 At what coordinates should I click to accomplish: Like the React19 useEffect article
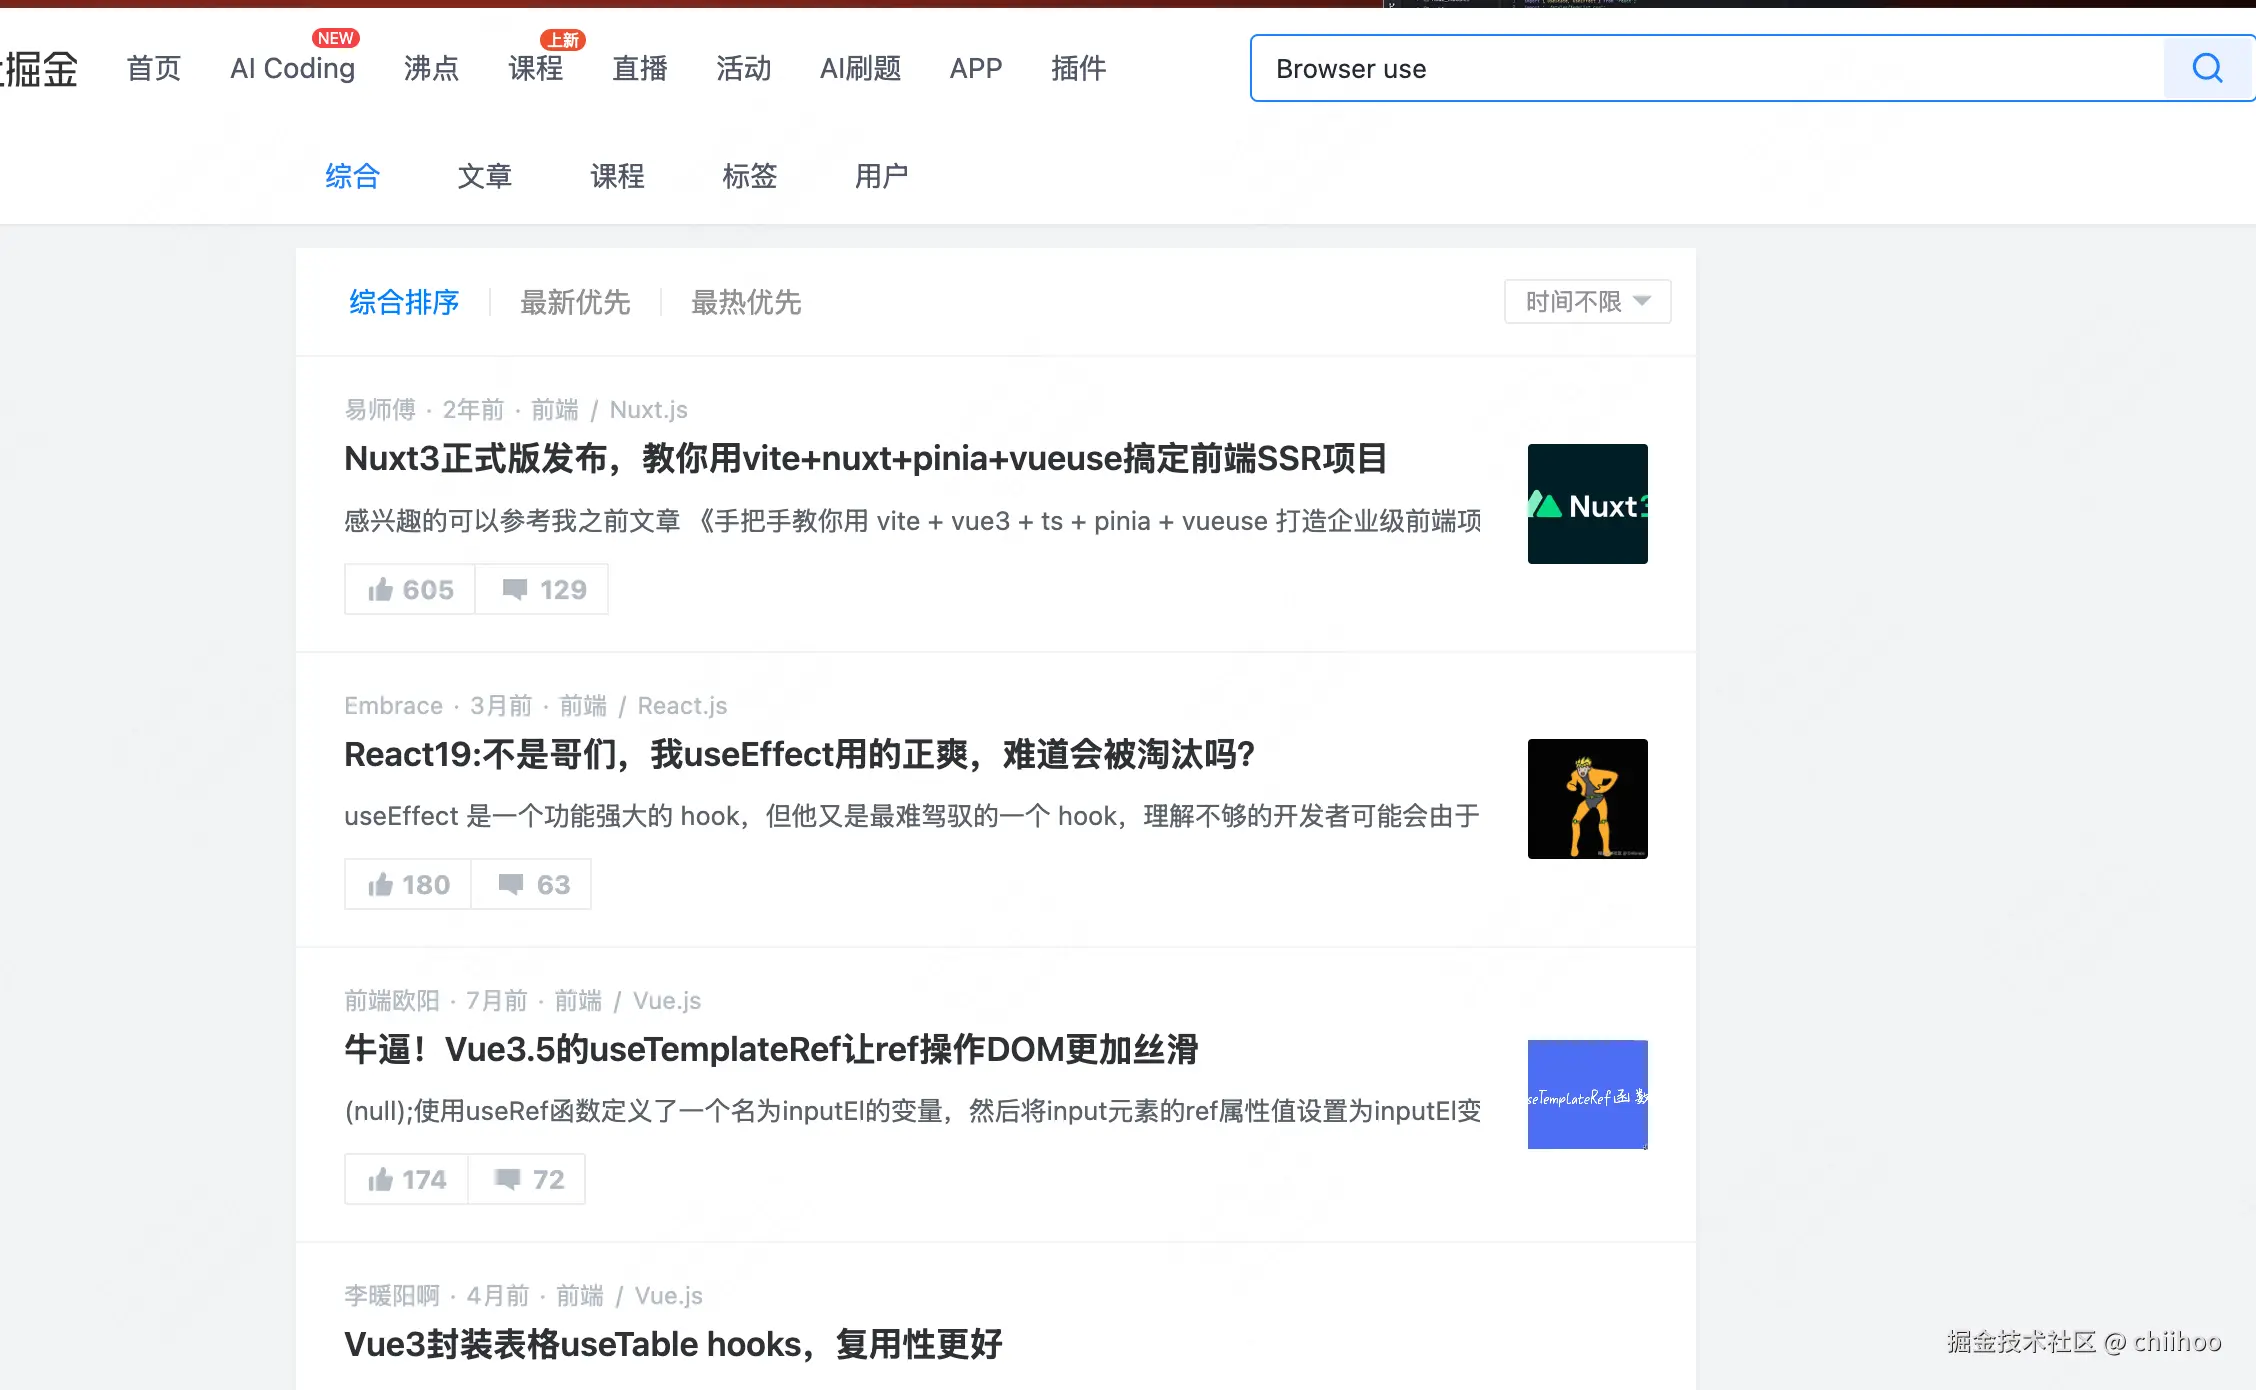[x=406, y=884]
